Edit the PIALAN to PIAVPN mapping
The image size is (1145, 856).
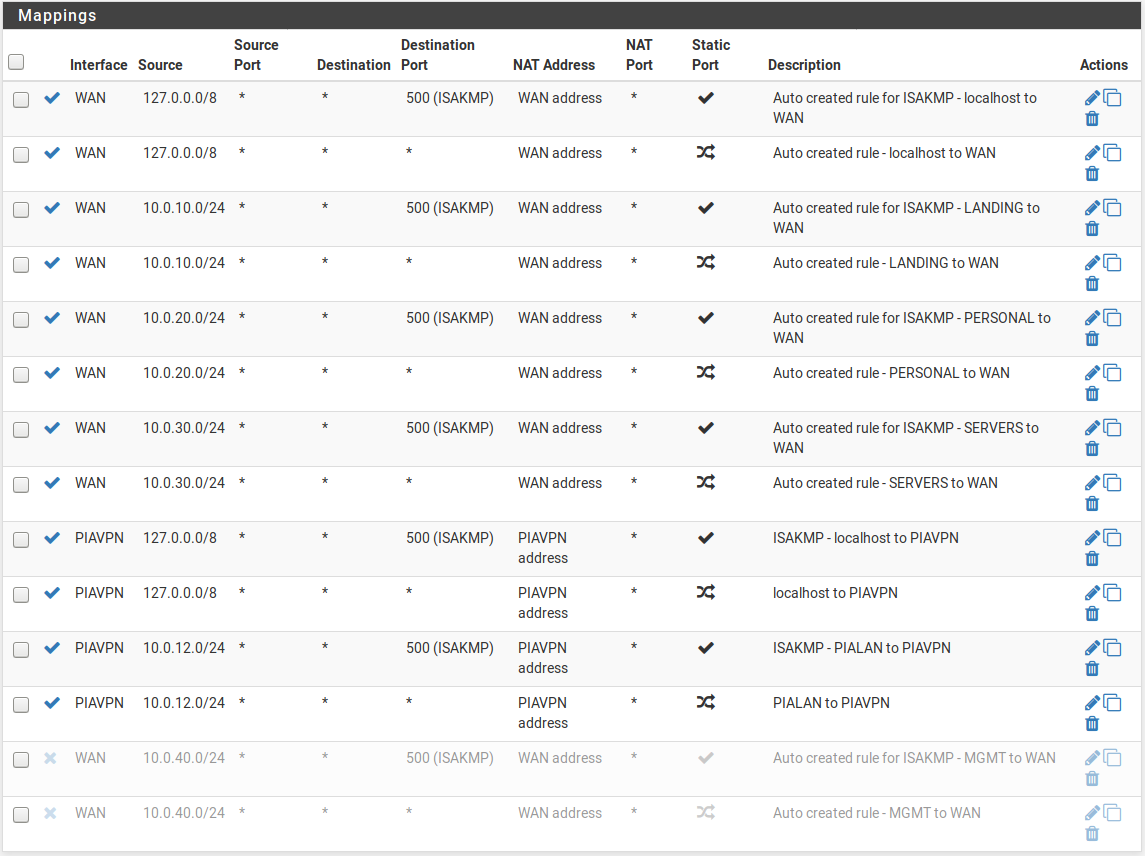click(1092, 703)
